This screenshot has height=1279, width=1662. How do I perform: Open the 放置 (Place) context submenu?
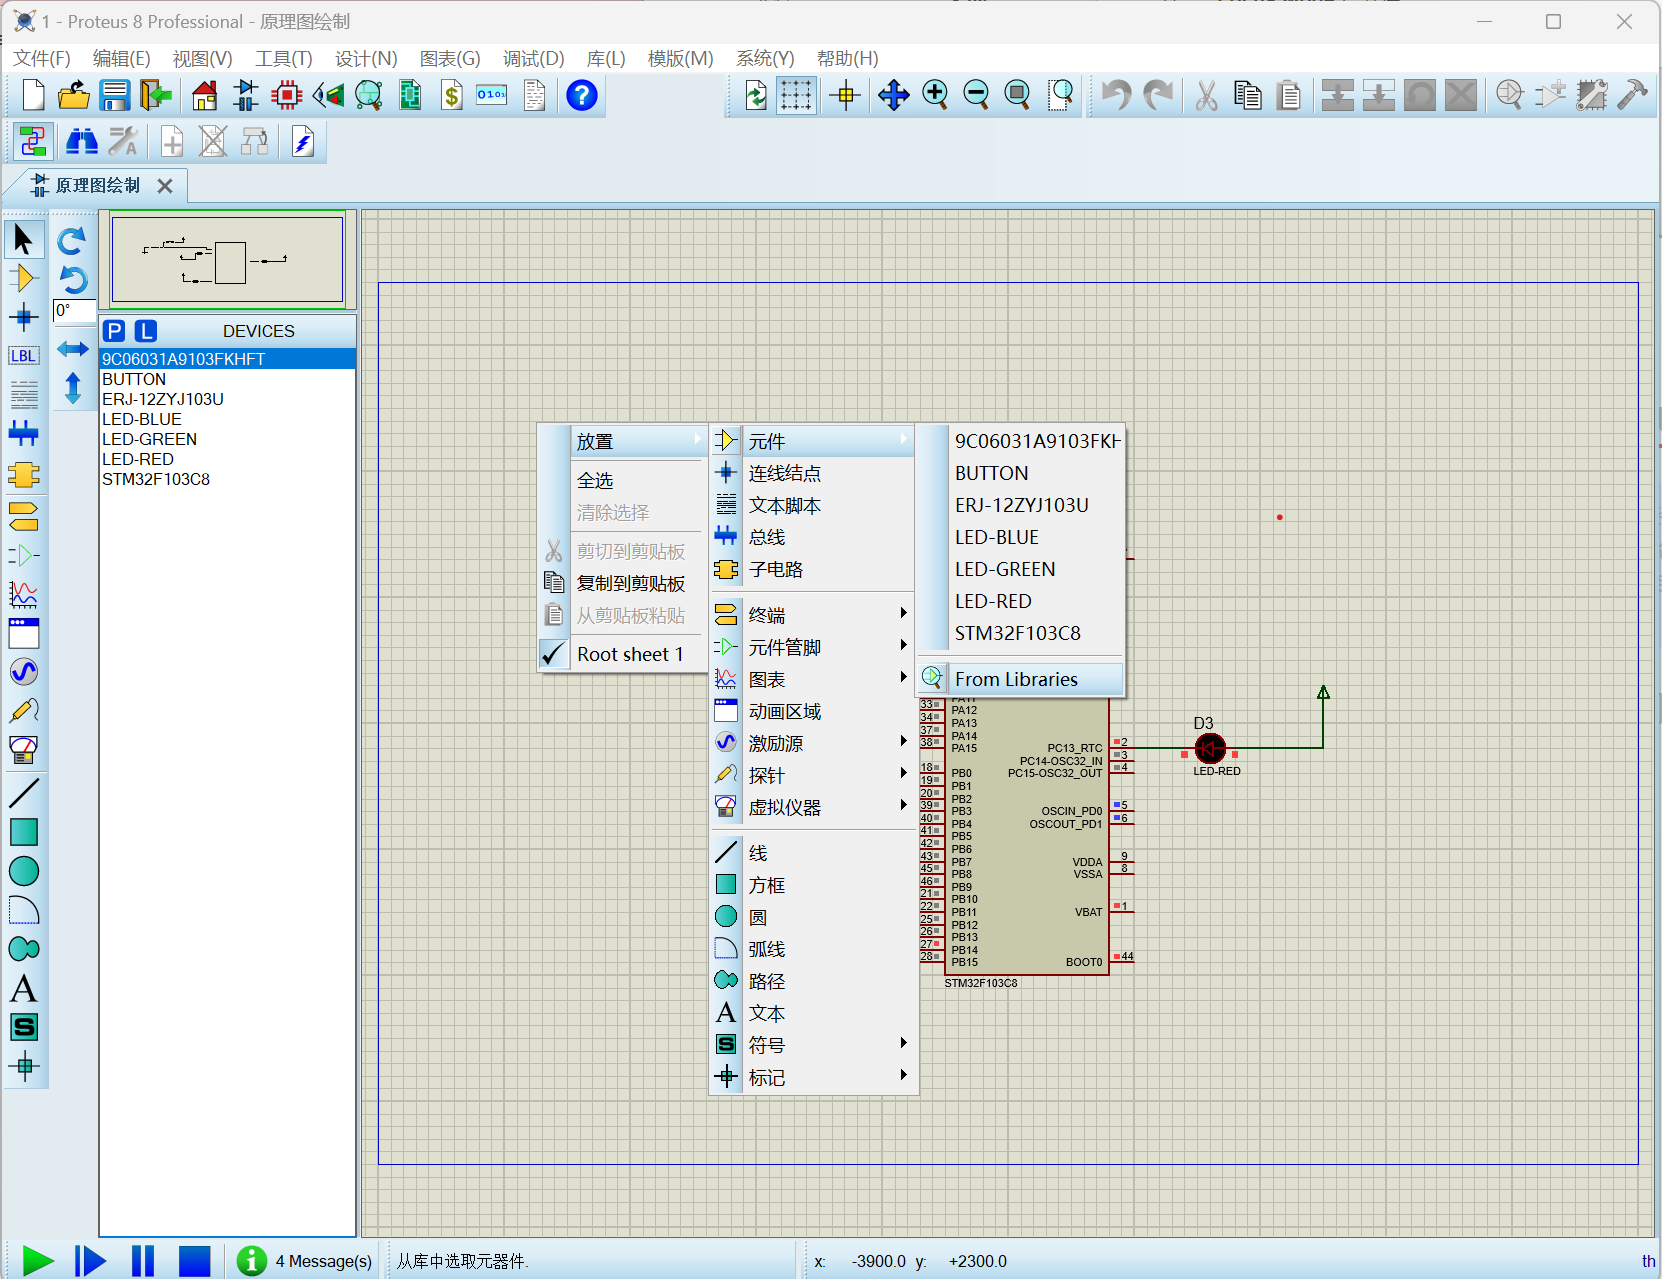pos(622,441)
